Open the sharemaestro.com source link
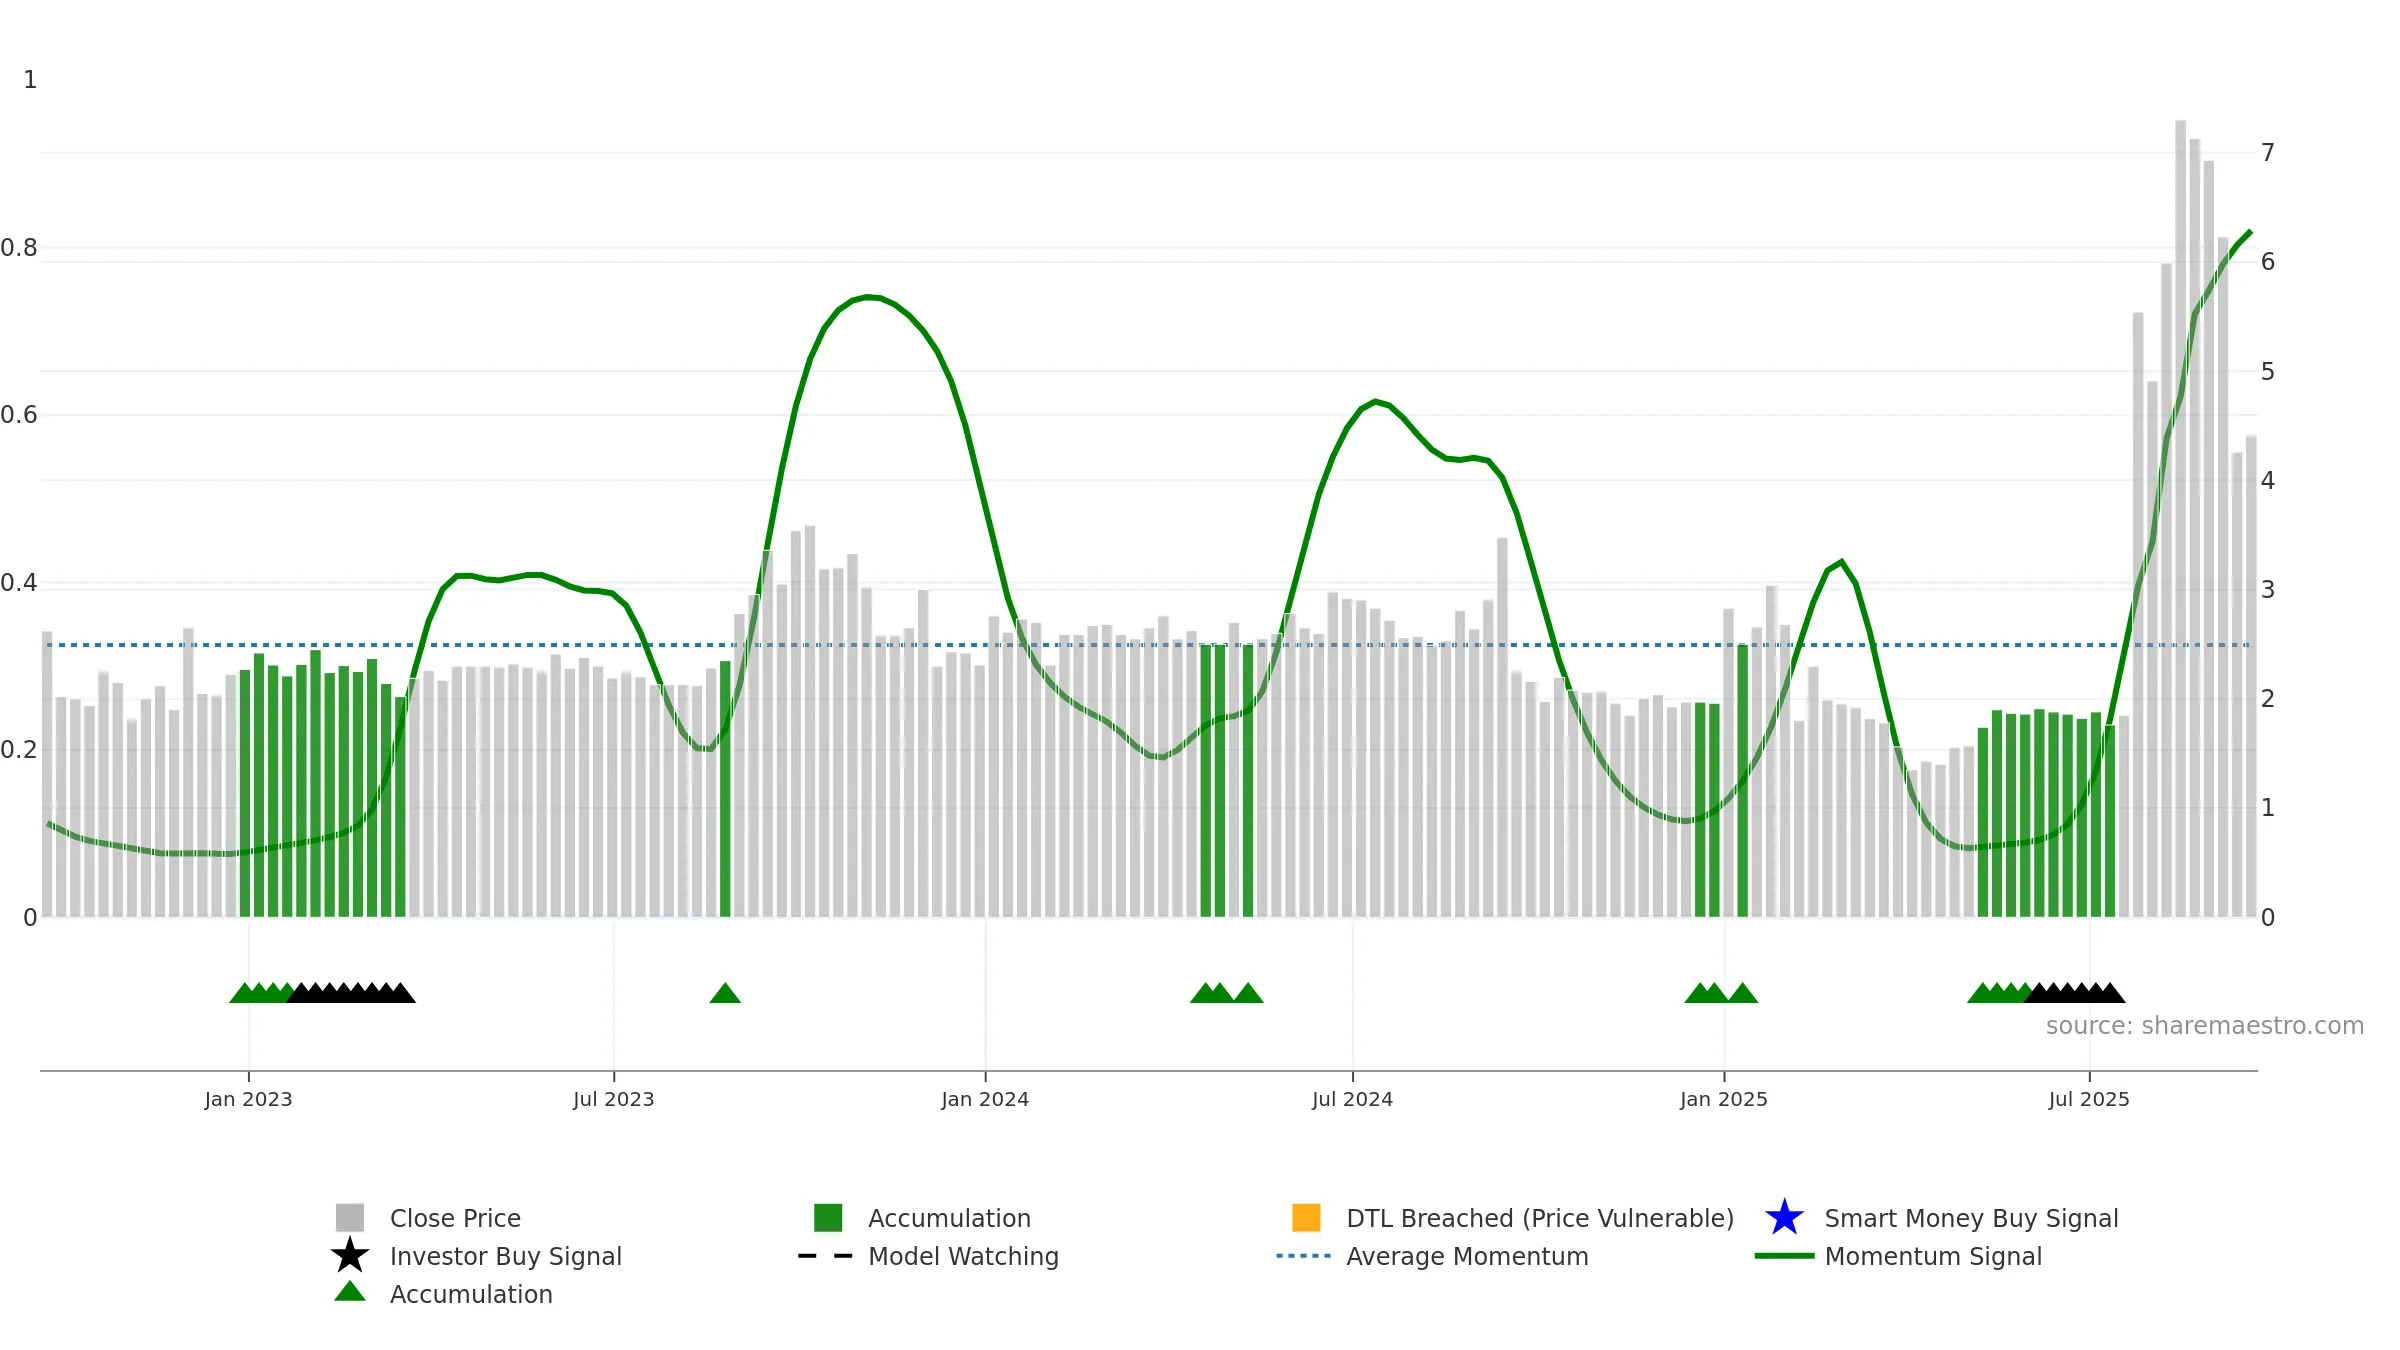Viewport: 2400px width, 1350px height. pos(2204,1026)
